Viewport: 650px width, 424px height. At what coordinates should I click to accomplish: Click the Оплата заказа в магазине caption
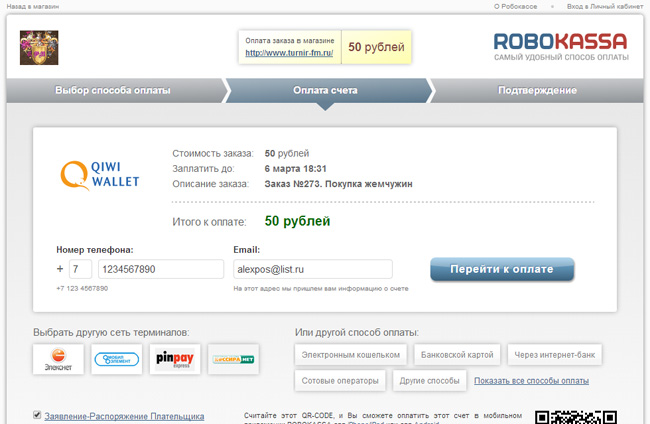[x=290, y=41]
